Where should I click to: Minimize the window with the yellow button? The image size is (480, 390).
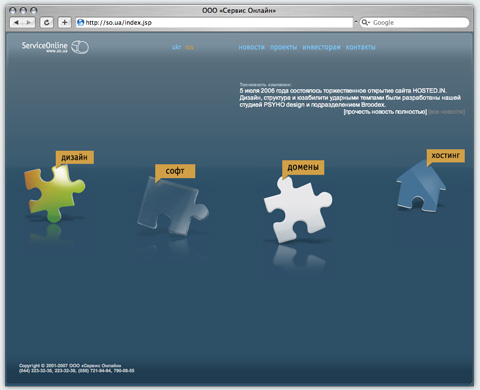point(23,10)
